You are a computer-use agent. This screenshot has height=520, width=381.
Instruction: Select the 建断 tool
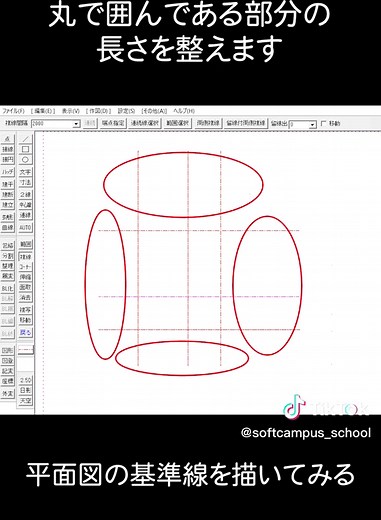tap(8, 194)
